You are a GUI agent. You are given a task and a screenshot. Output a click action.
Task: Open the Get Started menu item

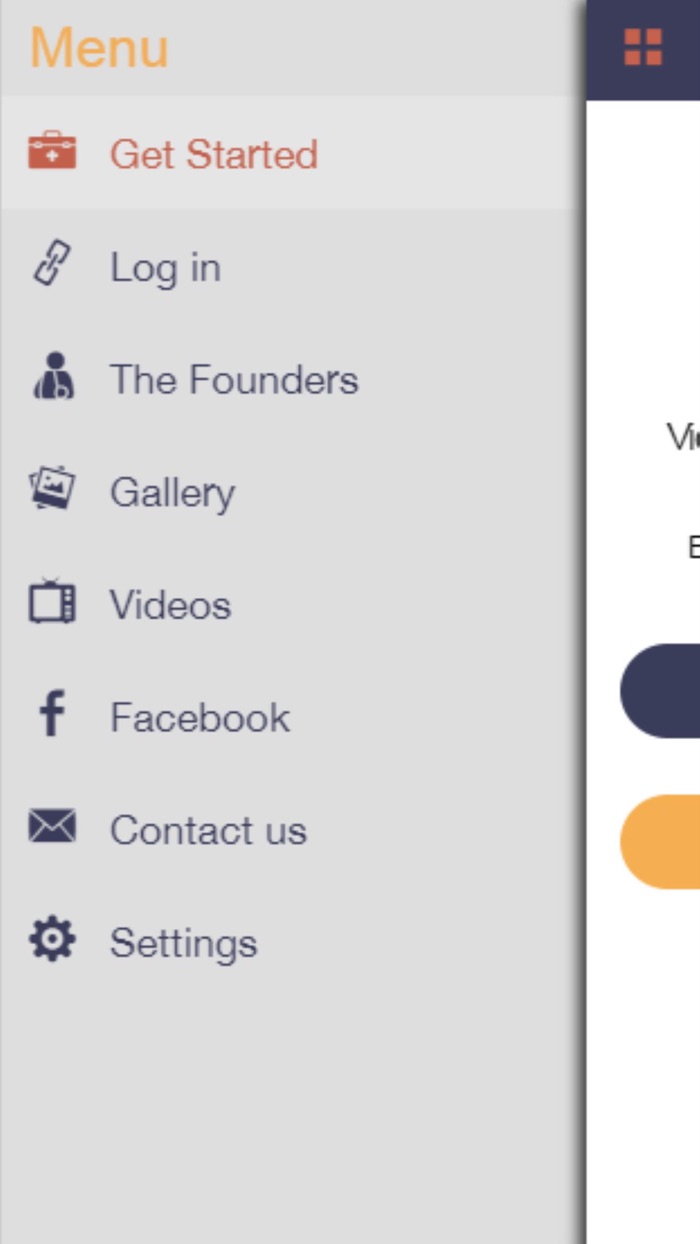pyautogui.click(x=213, y=154)
